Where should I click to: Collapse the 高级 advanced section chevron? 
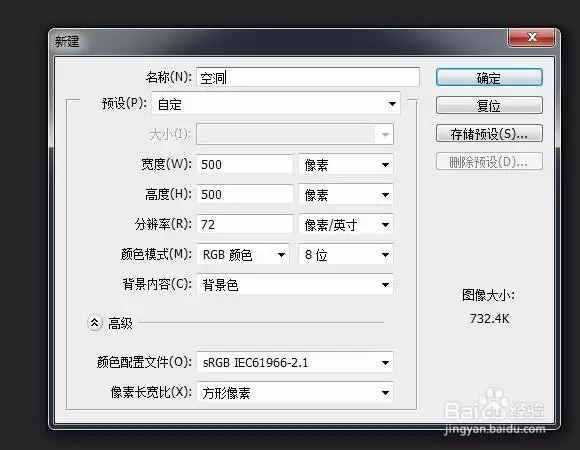point(95,323)
